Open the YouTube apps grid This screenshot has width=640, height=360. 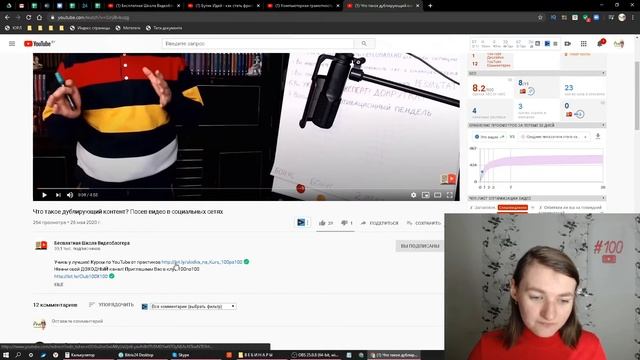pyautogui.click(x=584, y=44)
